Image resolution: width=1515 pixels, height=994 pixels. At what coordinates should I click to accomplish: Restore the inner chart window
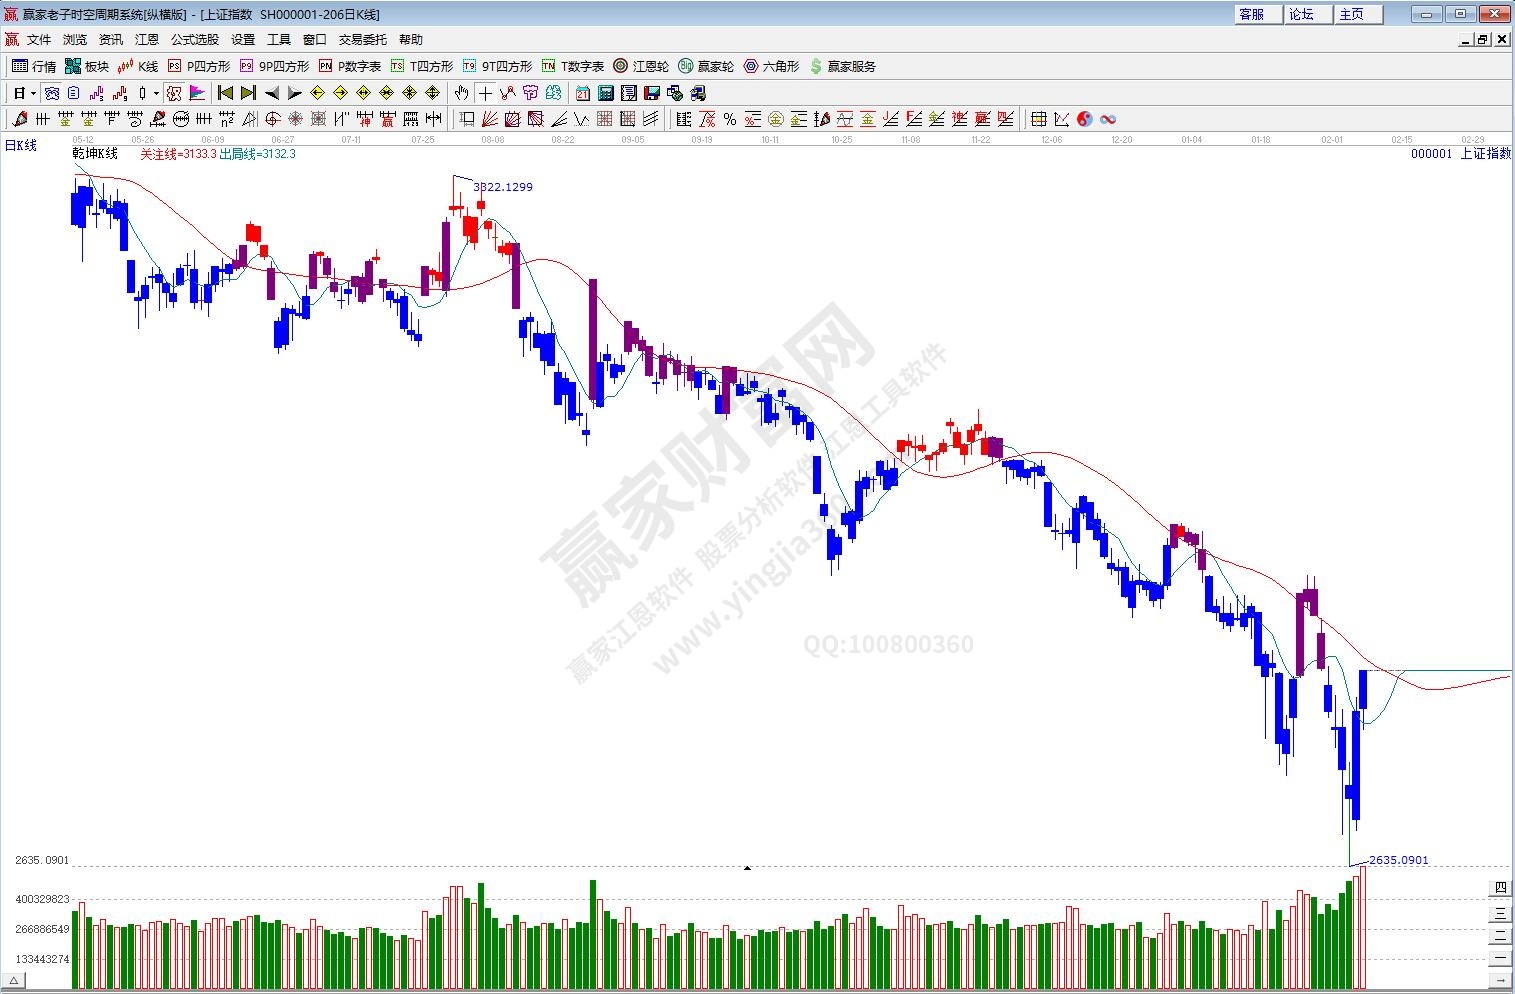(1483, 40)
